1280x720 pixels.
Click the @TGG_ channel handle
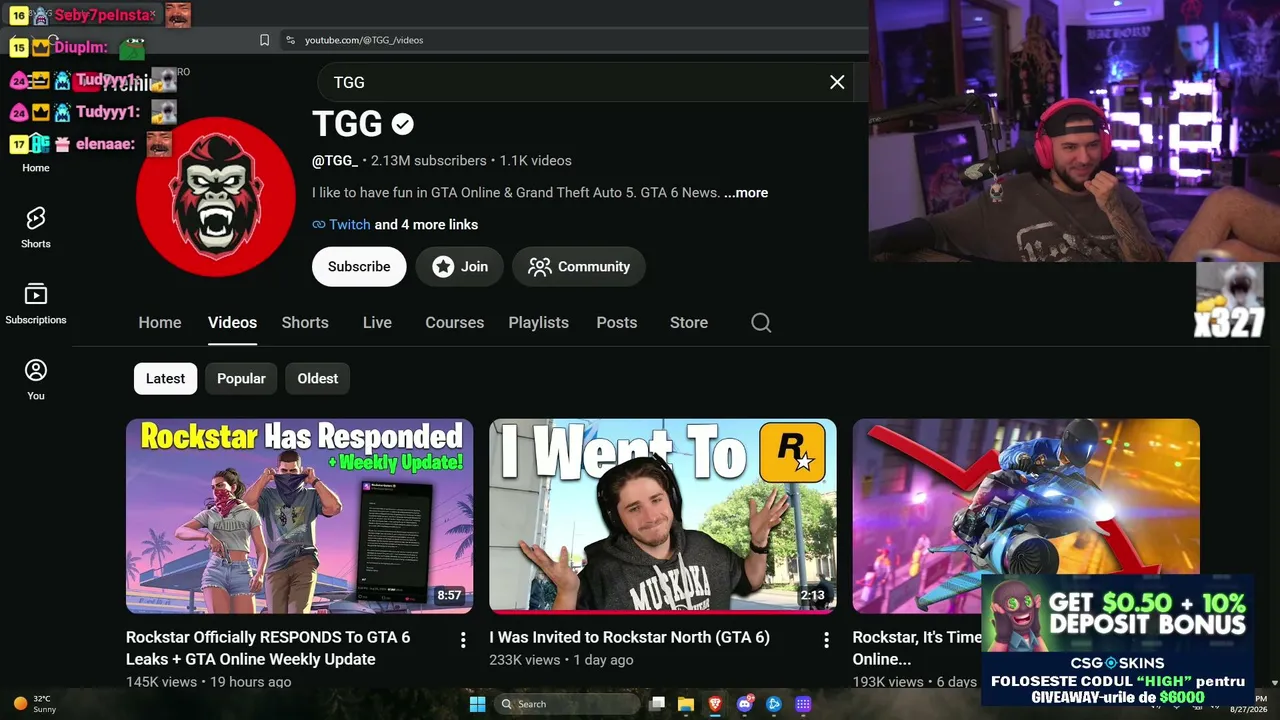point(335,161)
